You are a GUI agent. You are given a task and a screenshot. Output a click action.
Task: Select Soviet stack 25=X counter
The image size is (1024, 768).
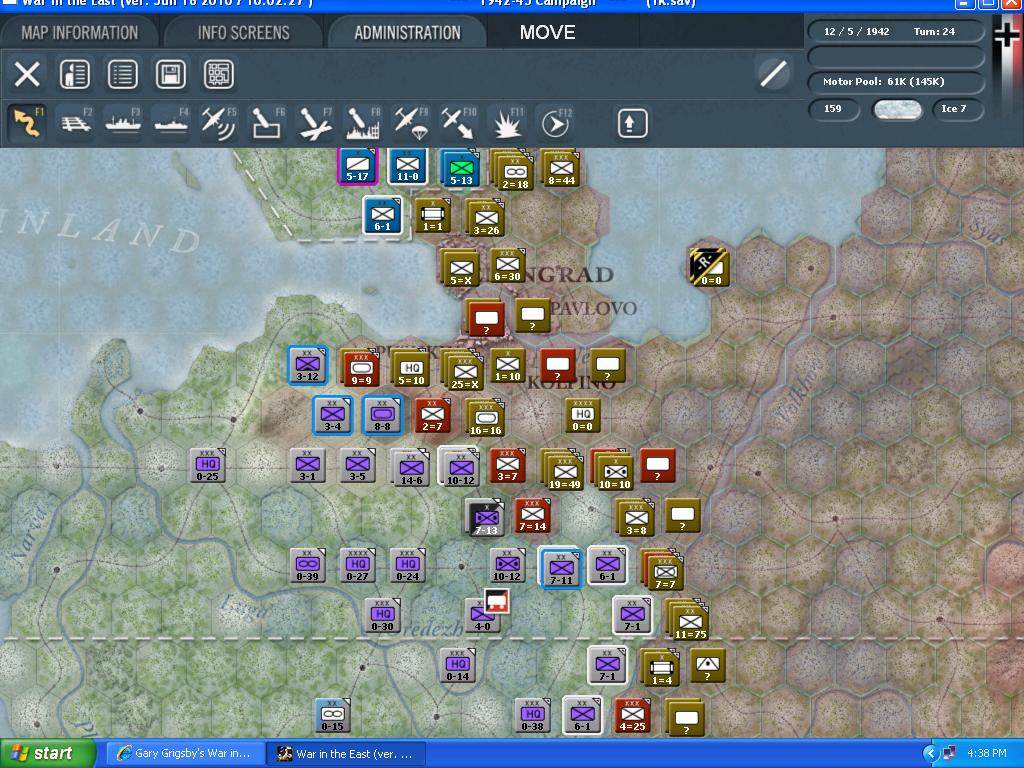[464, 370]
